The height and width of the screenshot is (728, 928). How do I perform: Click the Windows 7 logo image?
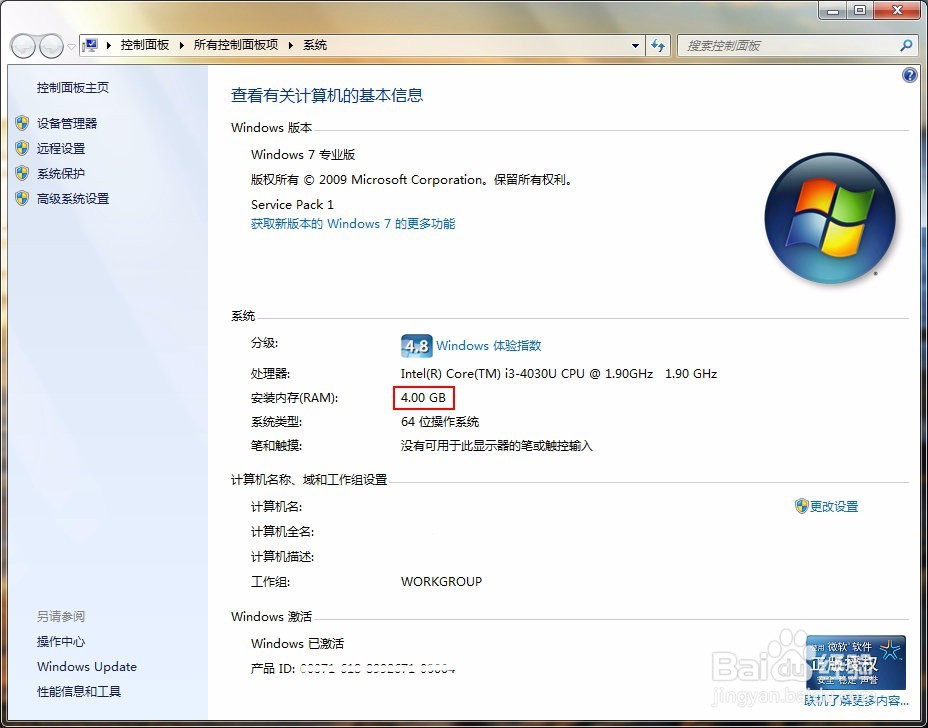[830, 218]
